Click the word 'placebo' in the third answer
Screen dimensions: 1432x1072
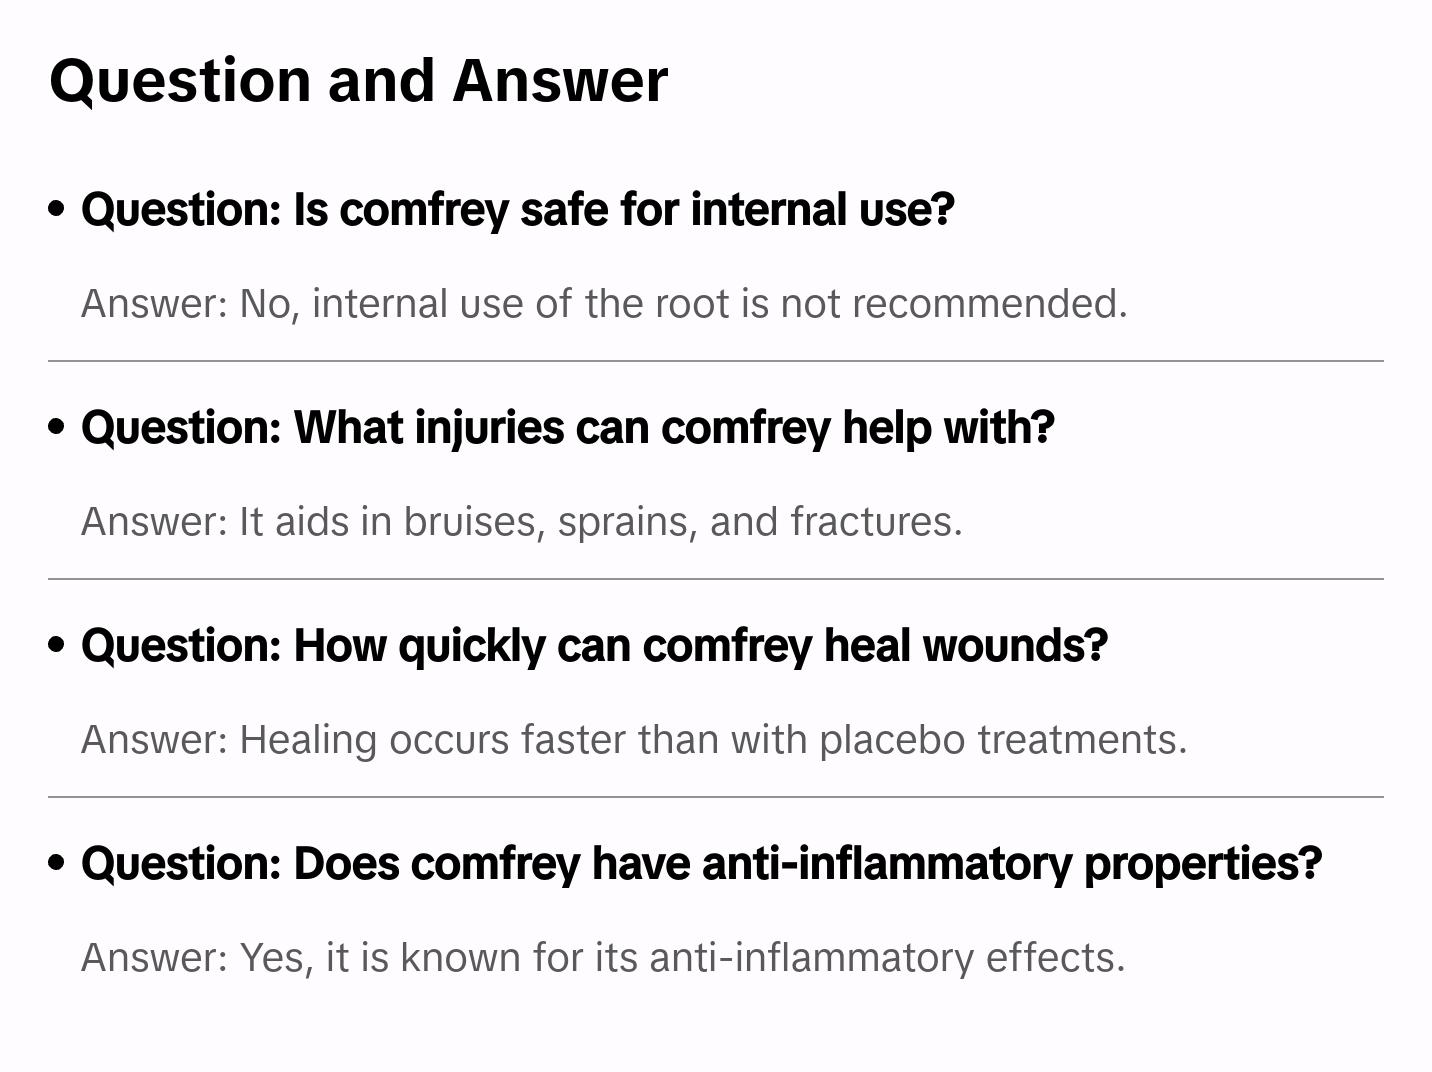tap(892, 741)
